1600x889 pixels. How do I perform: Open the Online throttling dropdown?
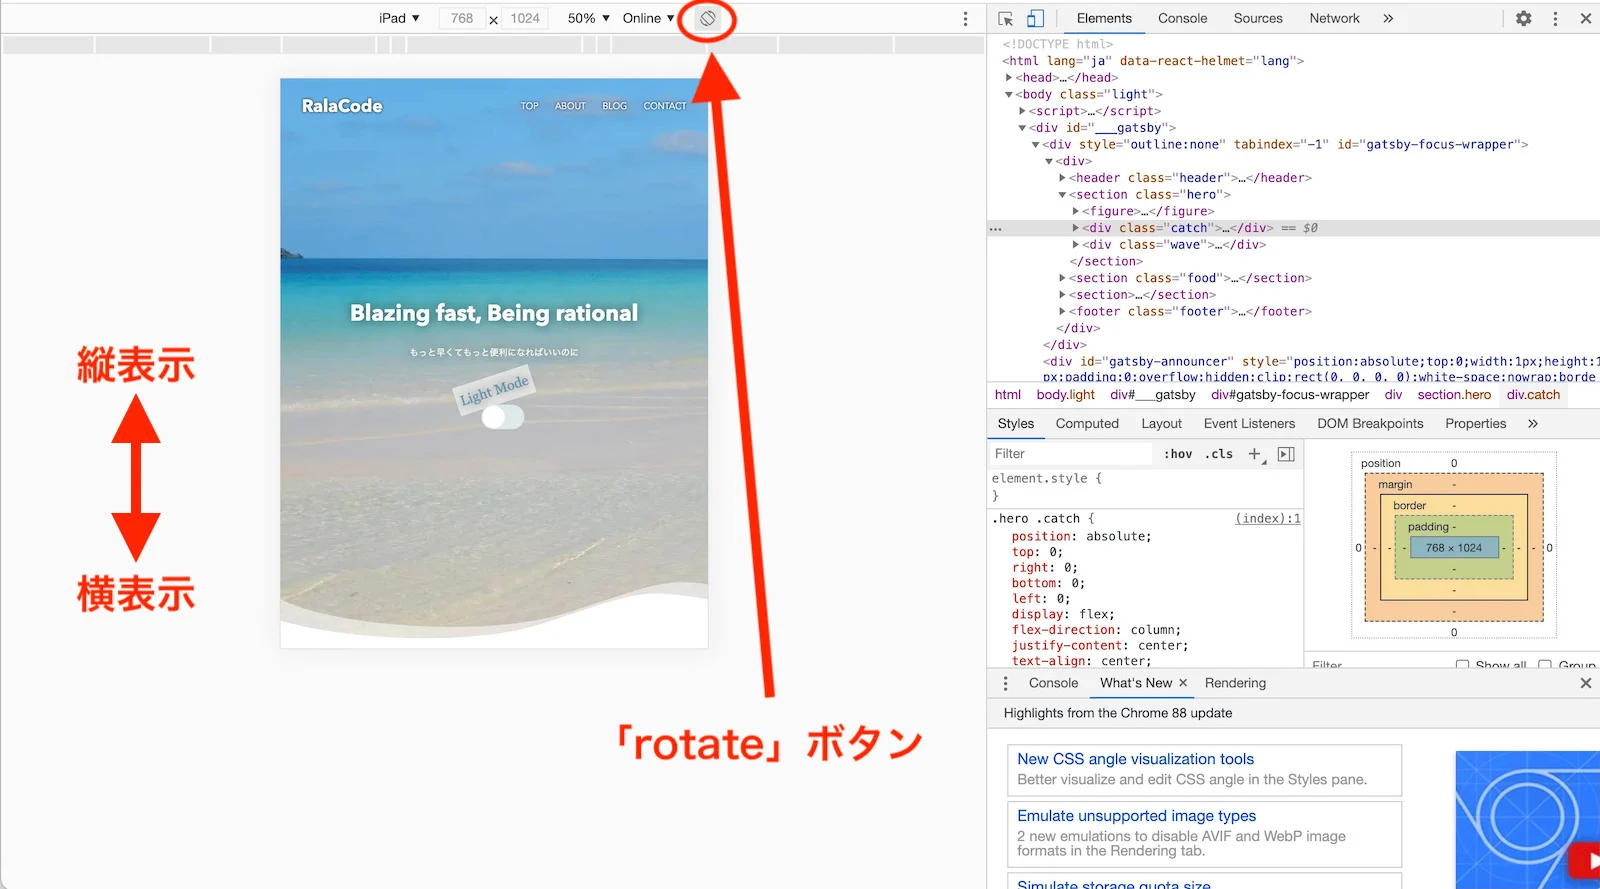648,19
